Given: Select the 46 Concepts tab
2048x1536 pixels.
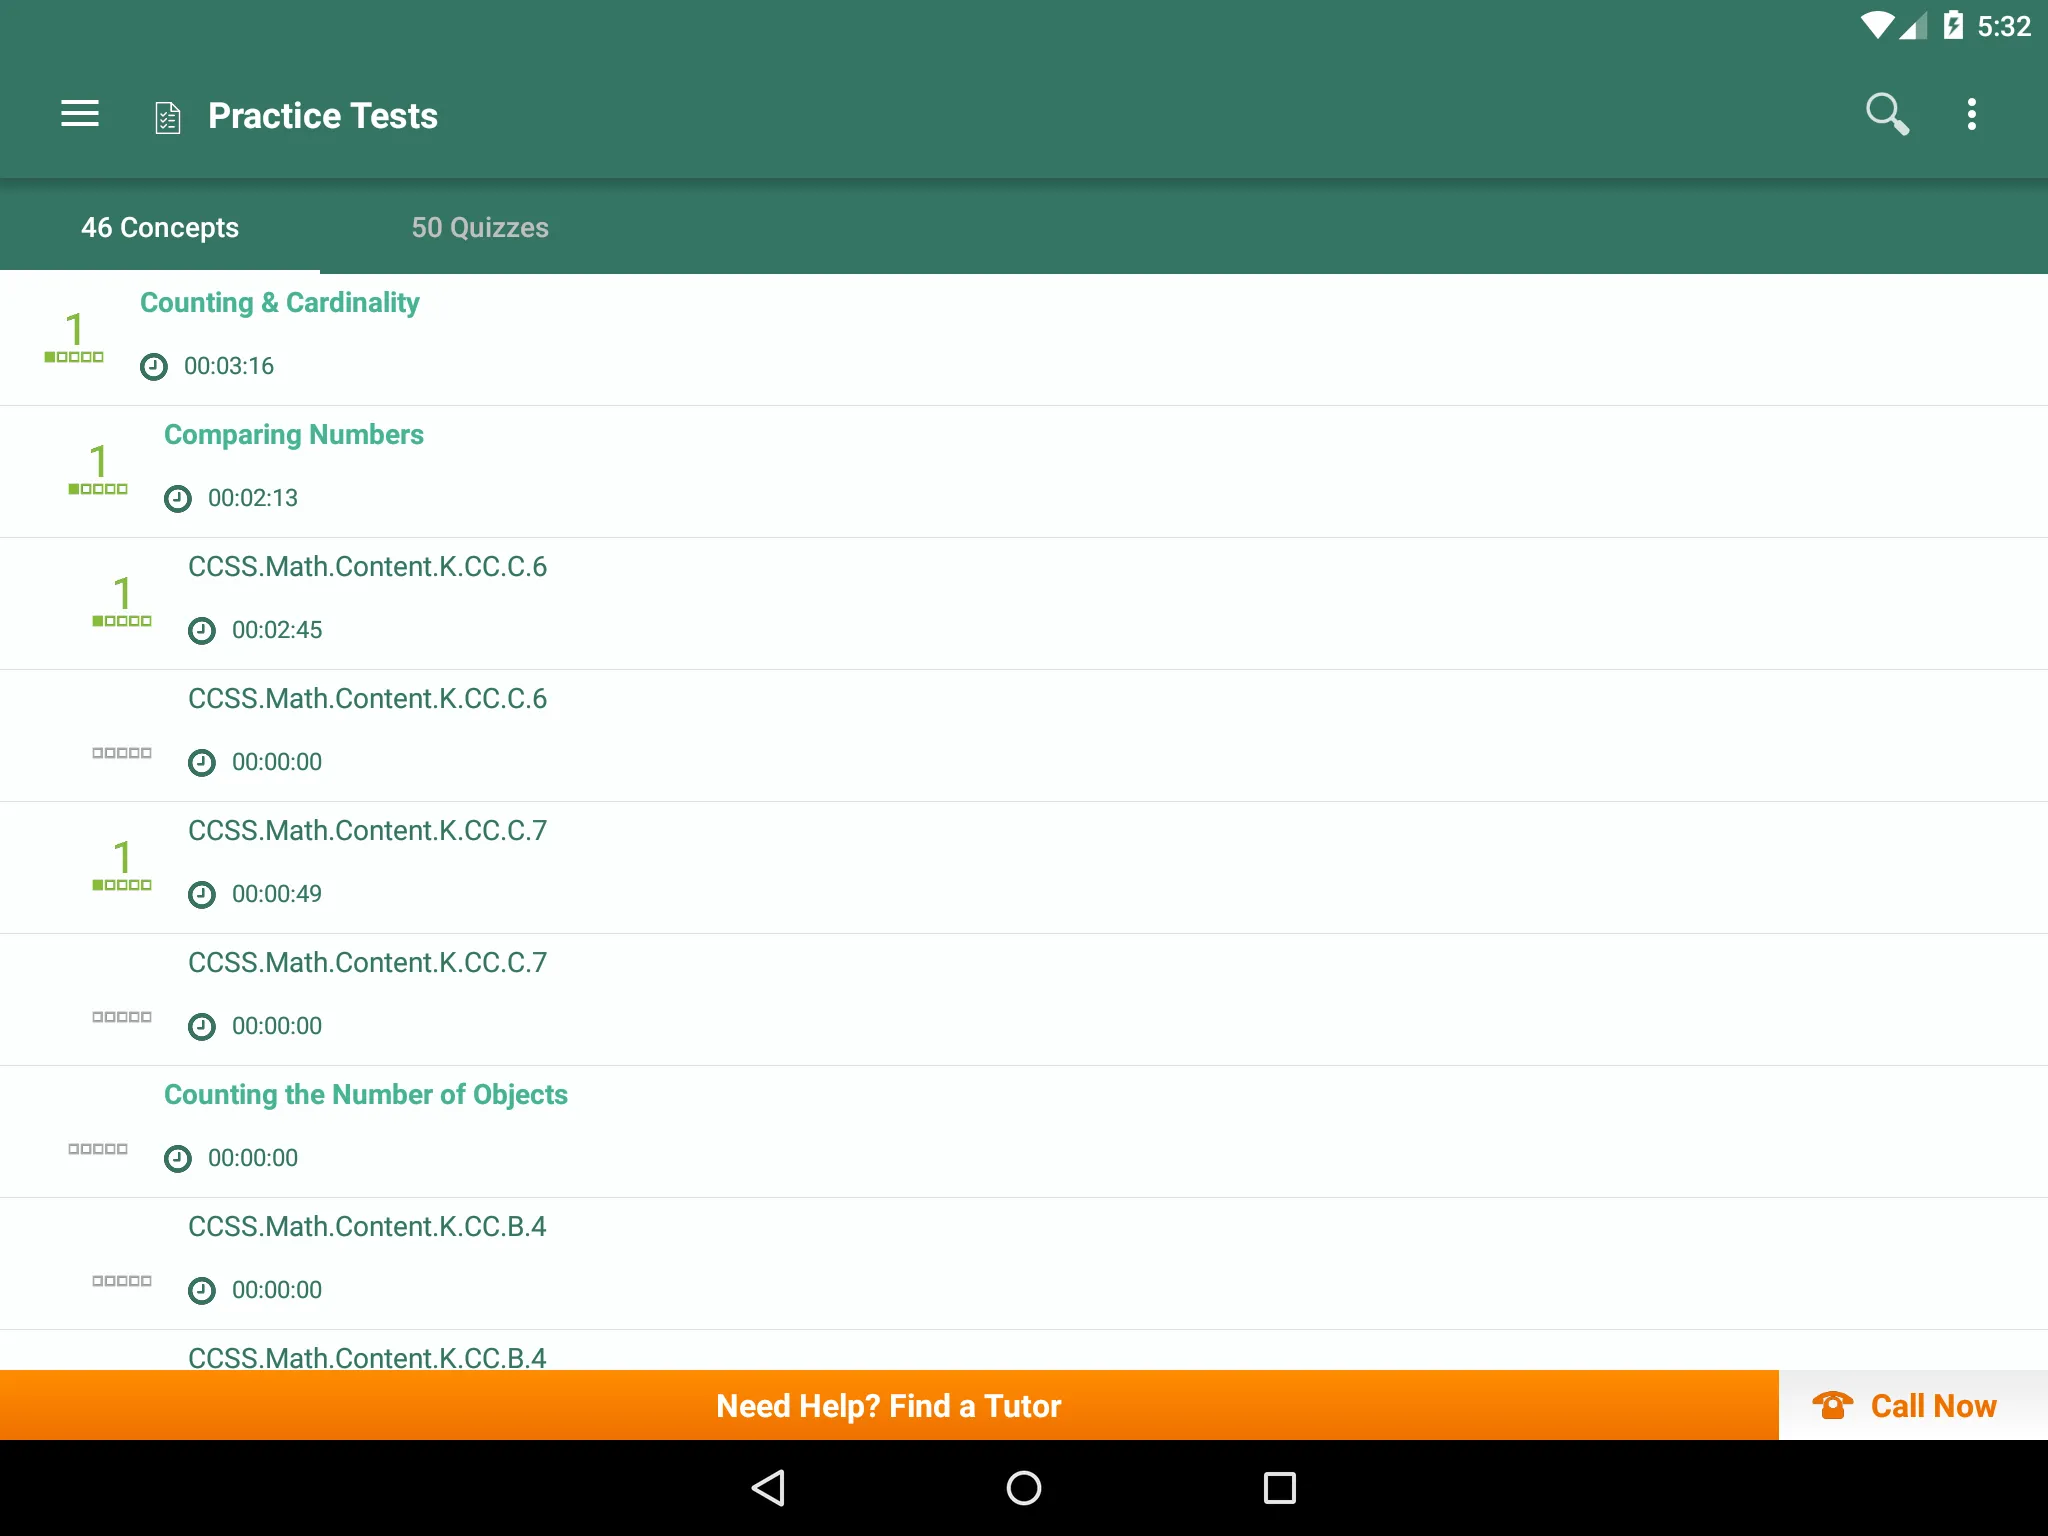Looking at the screenshot, I should coord(160,226).
